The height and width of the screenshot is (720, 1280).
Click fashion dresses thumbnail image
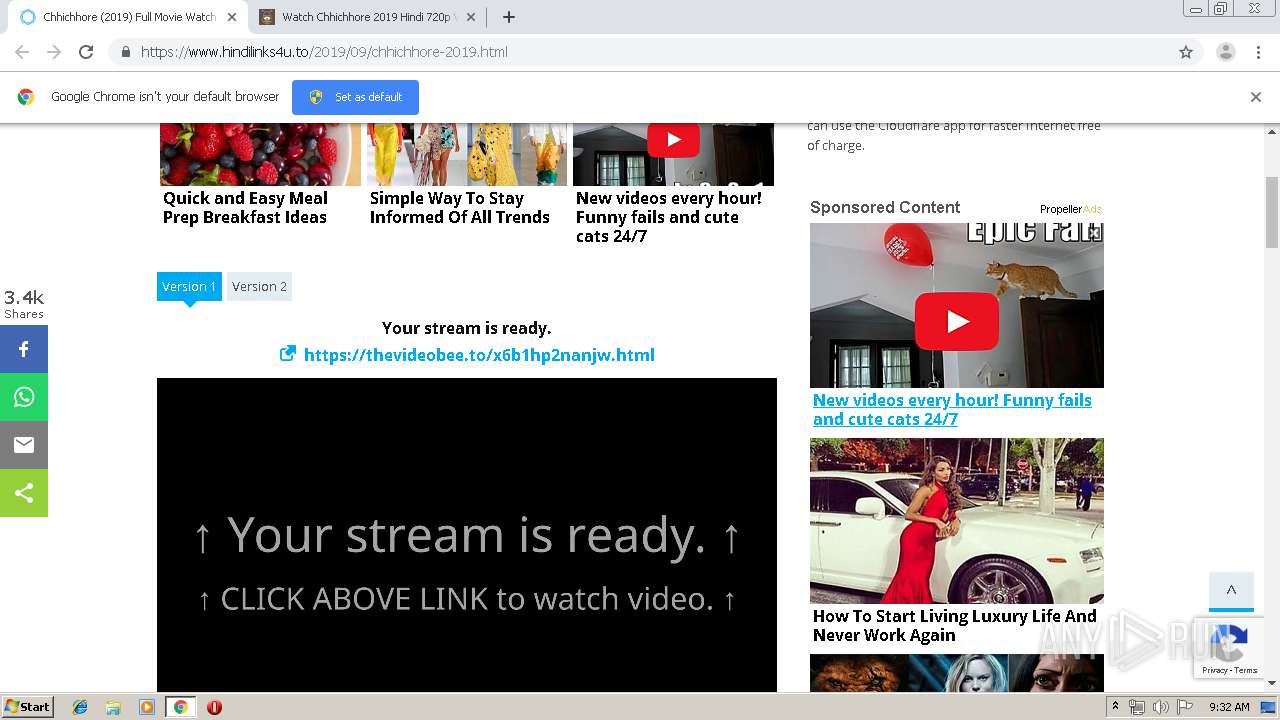pos(467,154)
